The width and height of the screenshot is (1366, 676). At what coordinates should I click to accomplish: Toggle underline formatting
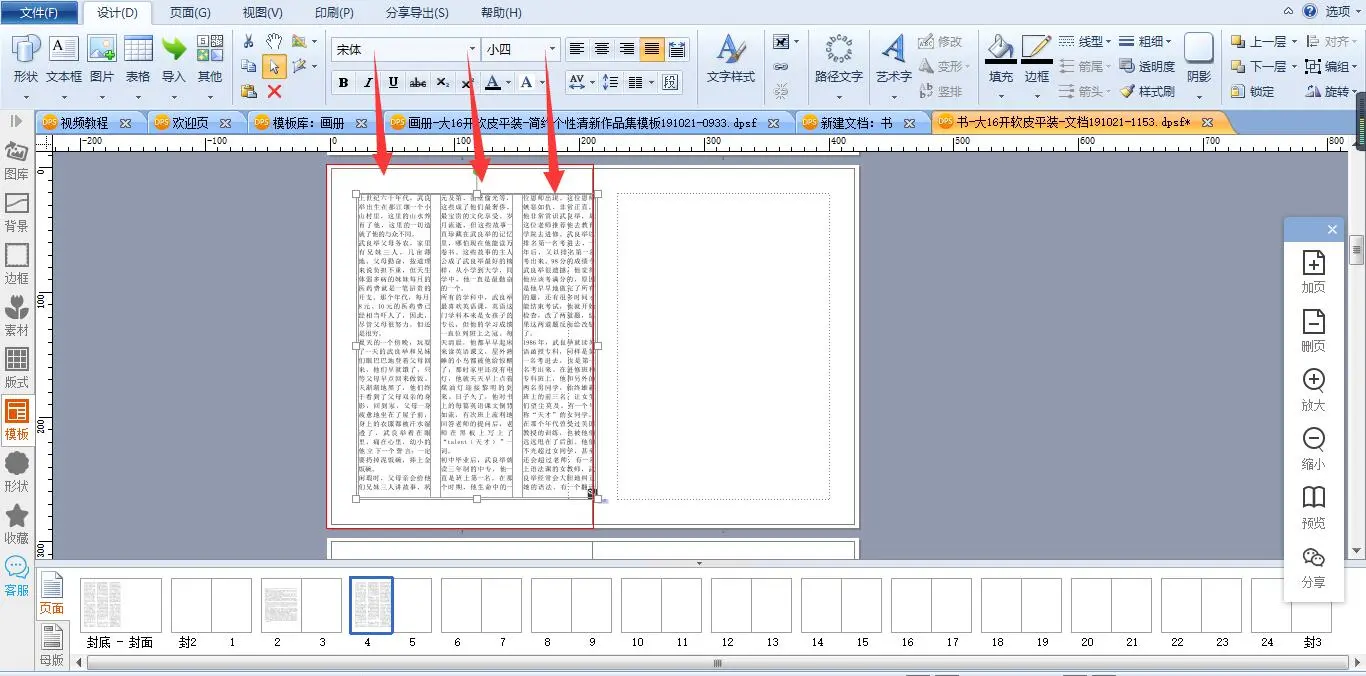[393, 82]
